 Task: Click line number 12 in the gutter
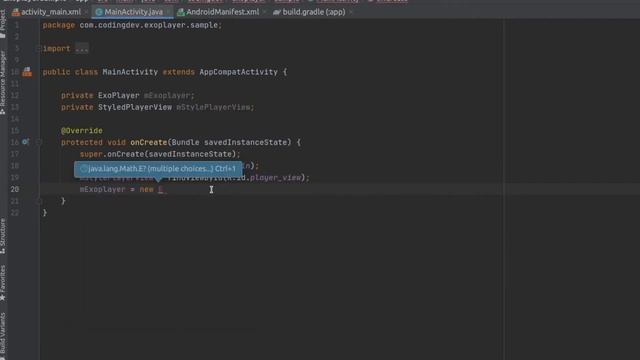15,96
